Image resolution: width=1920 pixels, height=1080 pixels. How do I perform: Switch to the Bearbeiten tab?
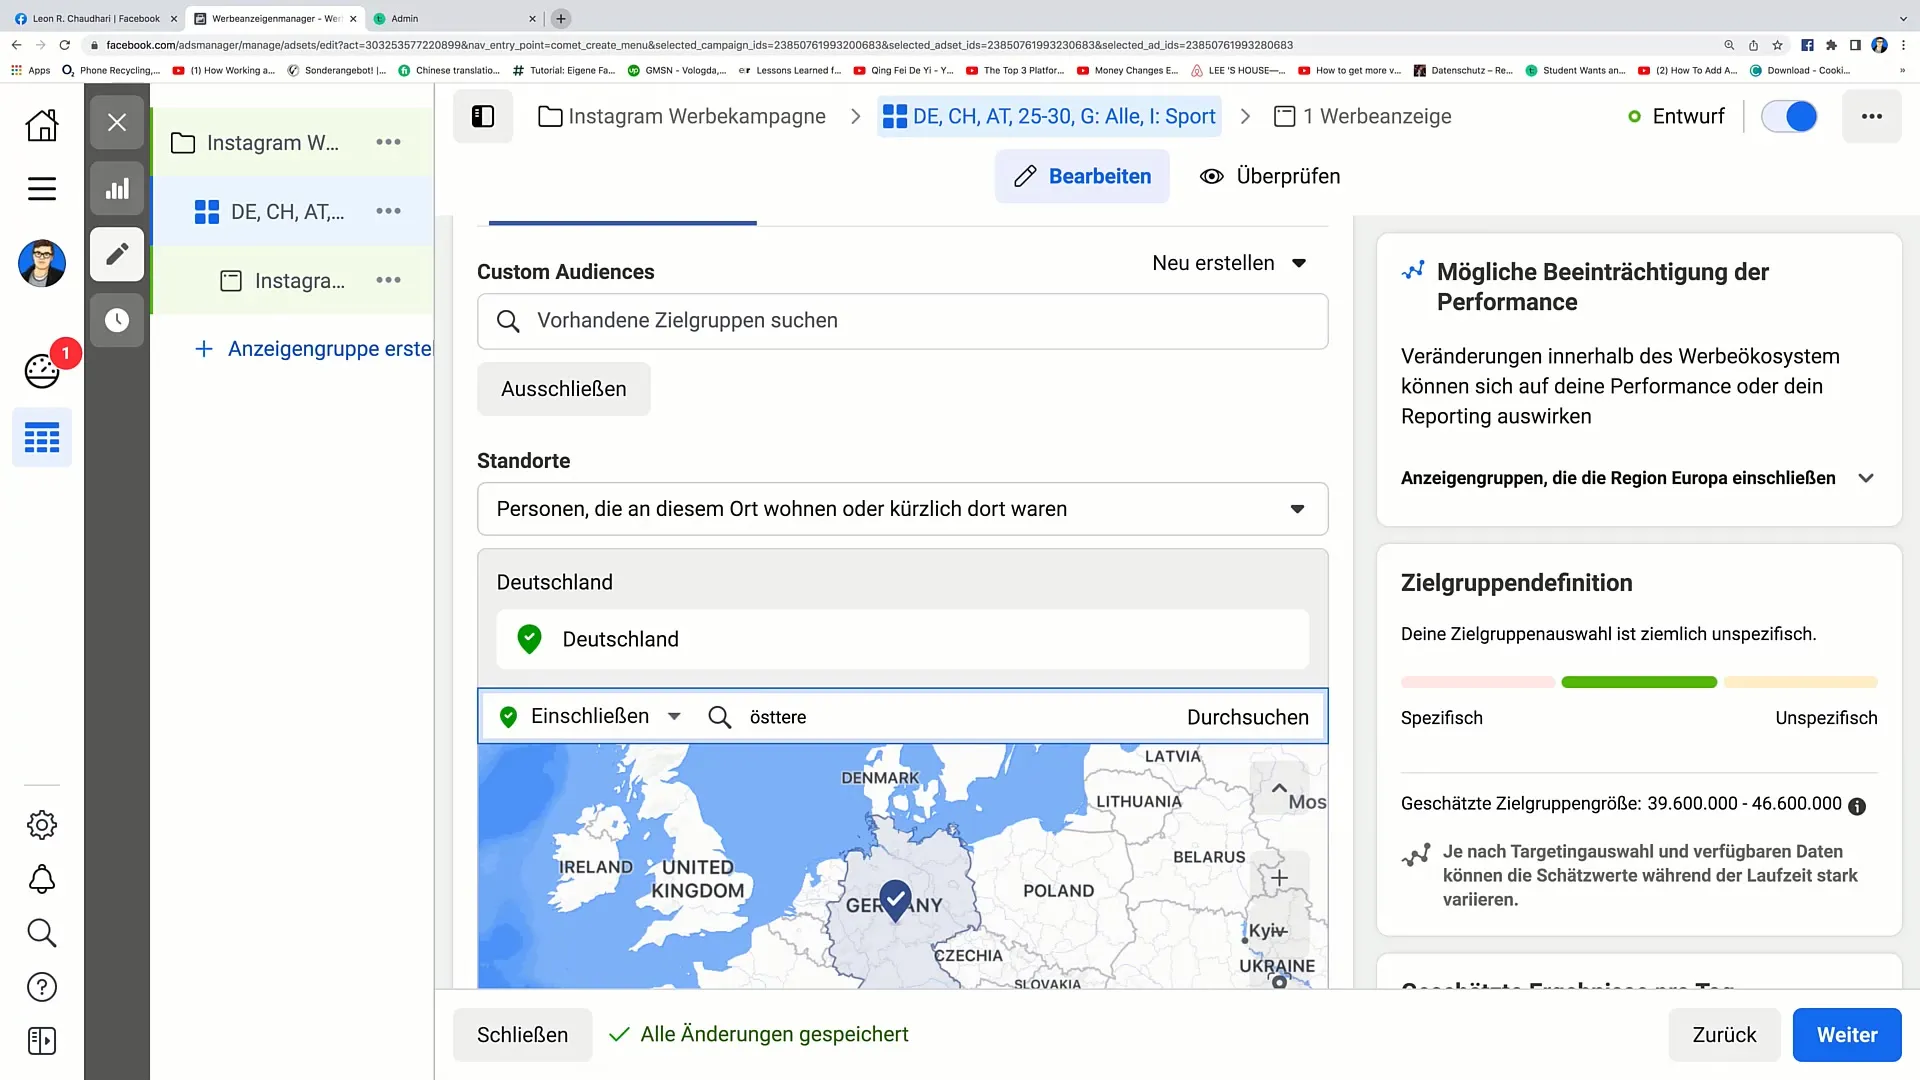pos(1082,176)
